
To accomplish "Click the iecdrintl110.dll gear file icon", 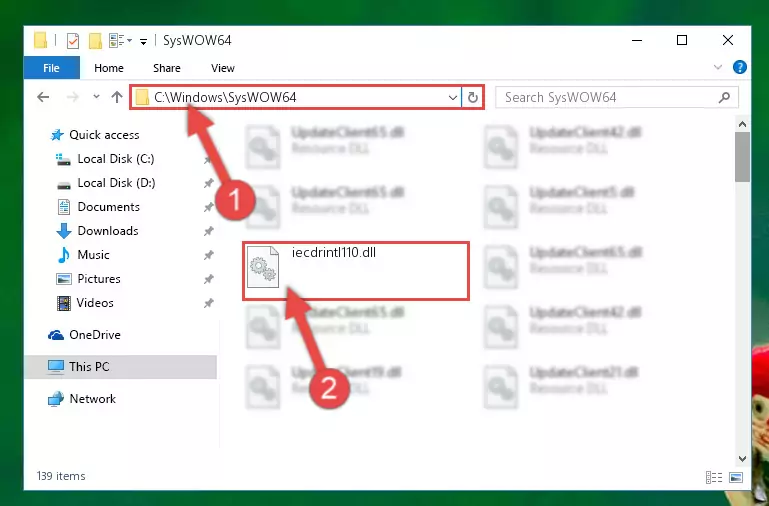I will click(x=263, y=267).
